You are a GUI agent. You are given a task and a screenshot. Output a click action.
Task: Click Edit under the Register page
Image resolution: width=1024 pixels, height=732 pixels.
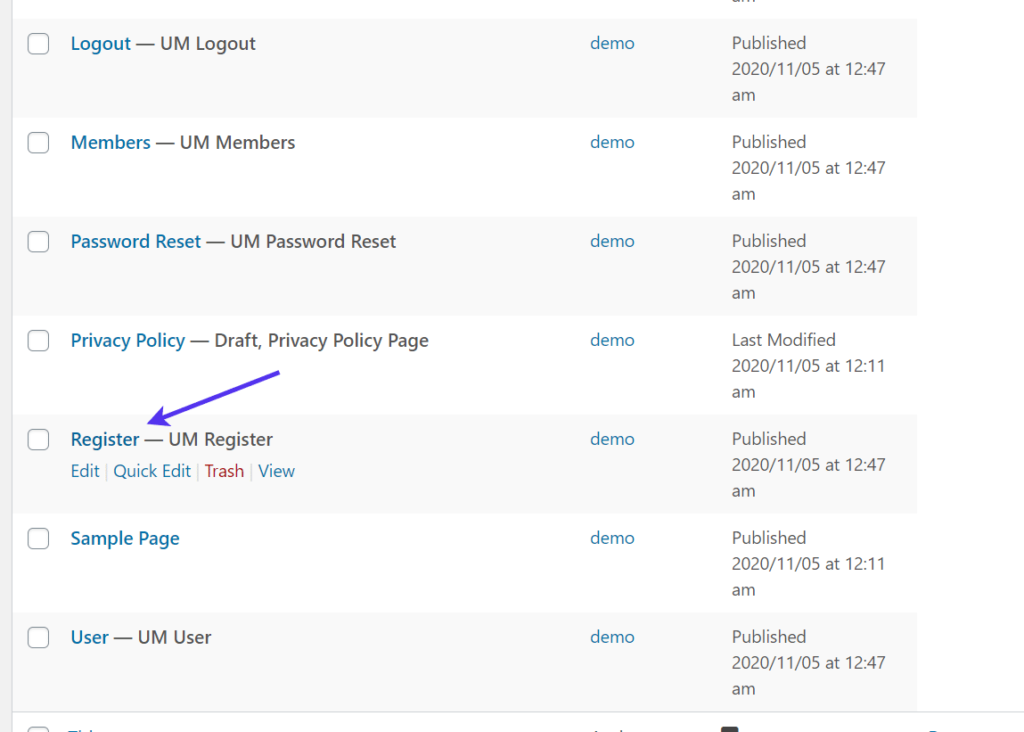click(85, 471)
